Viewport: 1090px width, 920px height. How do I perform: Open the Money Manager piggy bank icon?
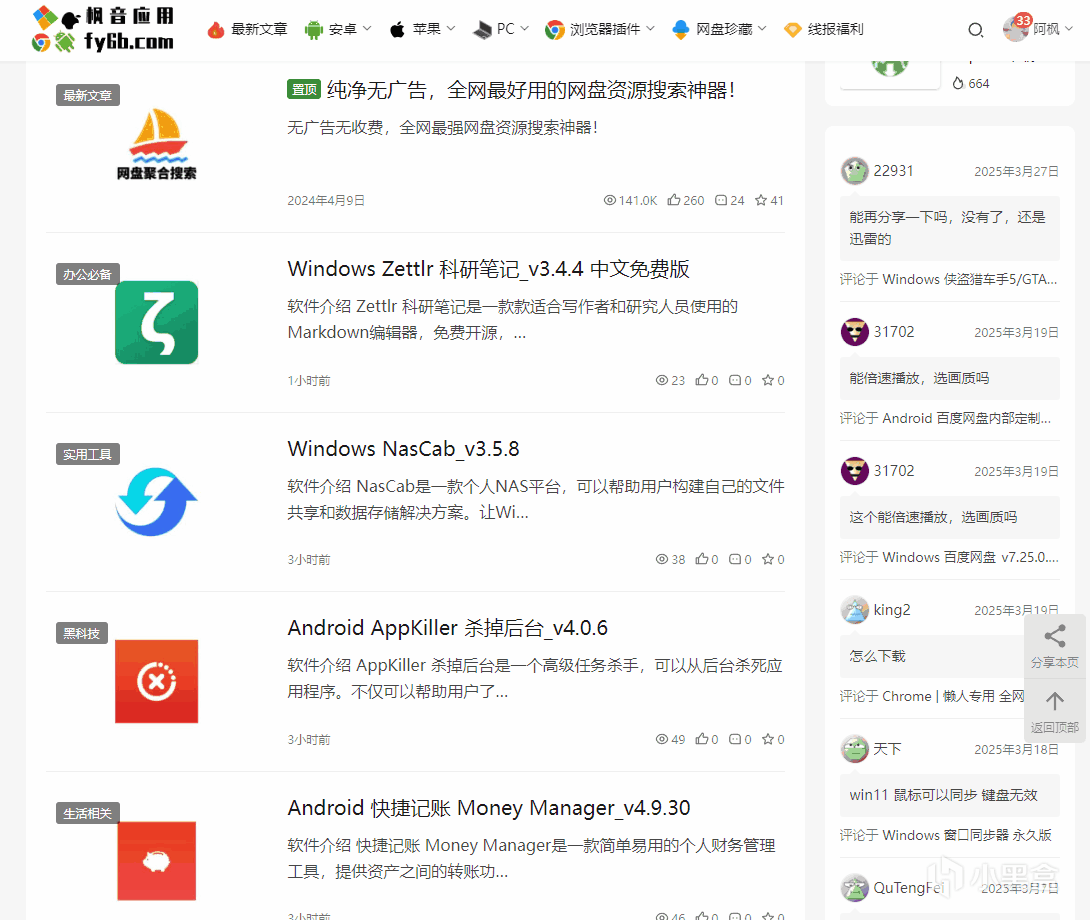pyautogui.click(x=156, y=861)
